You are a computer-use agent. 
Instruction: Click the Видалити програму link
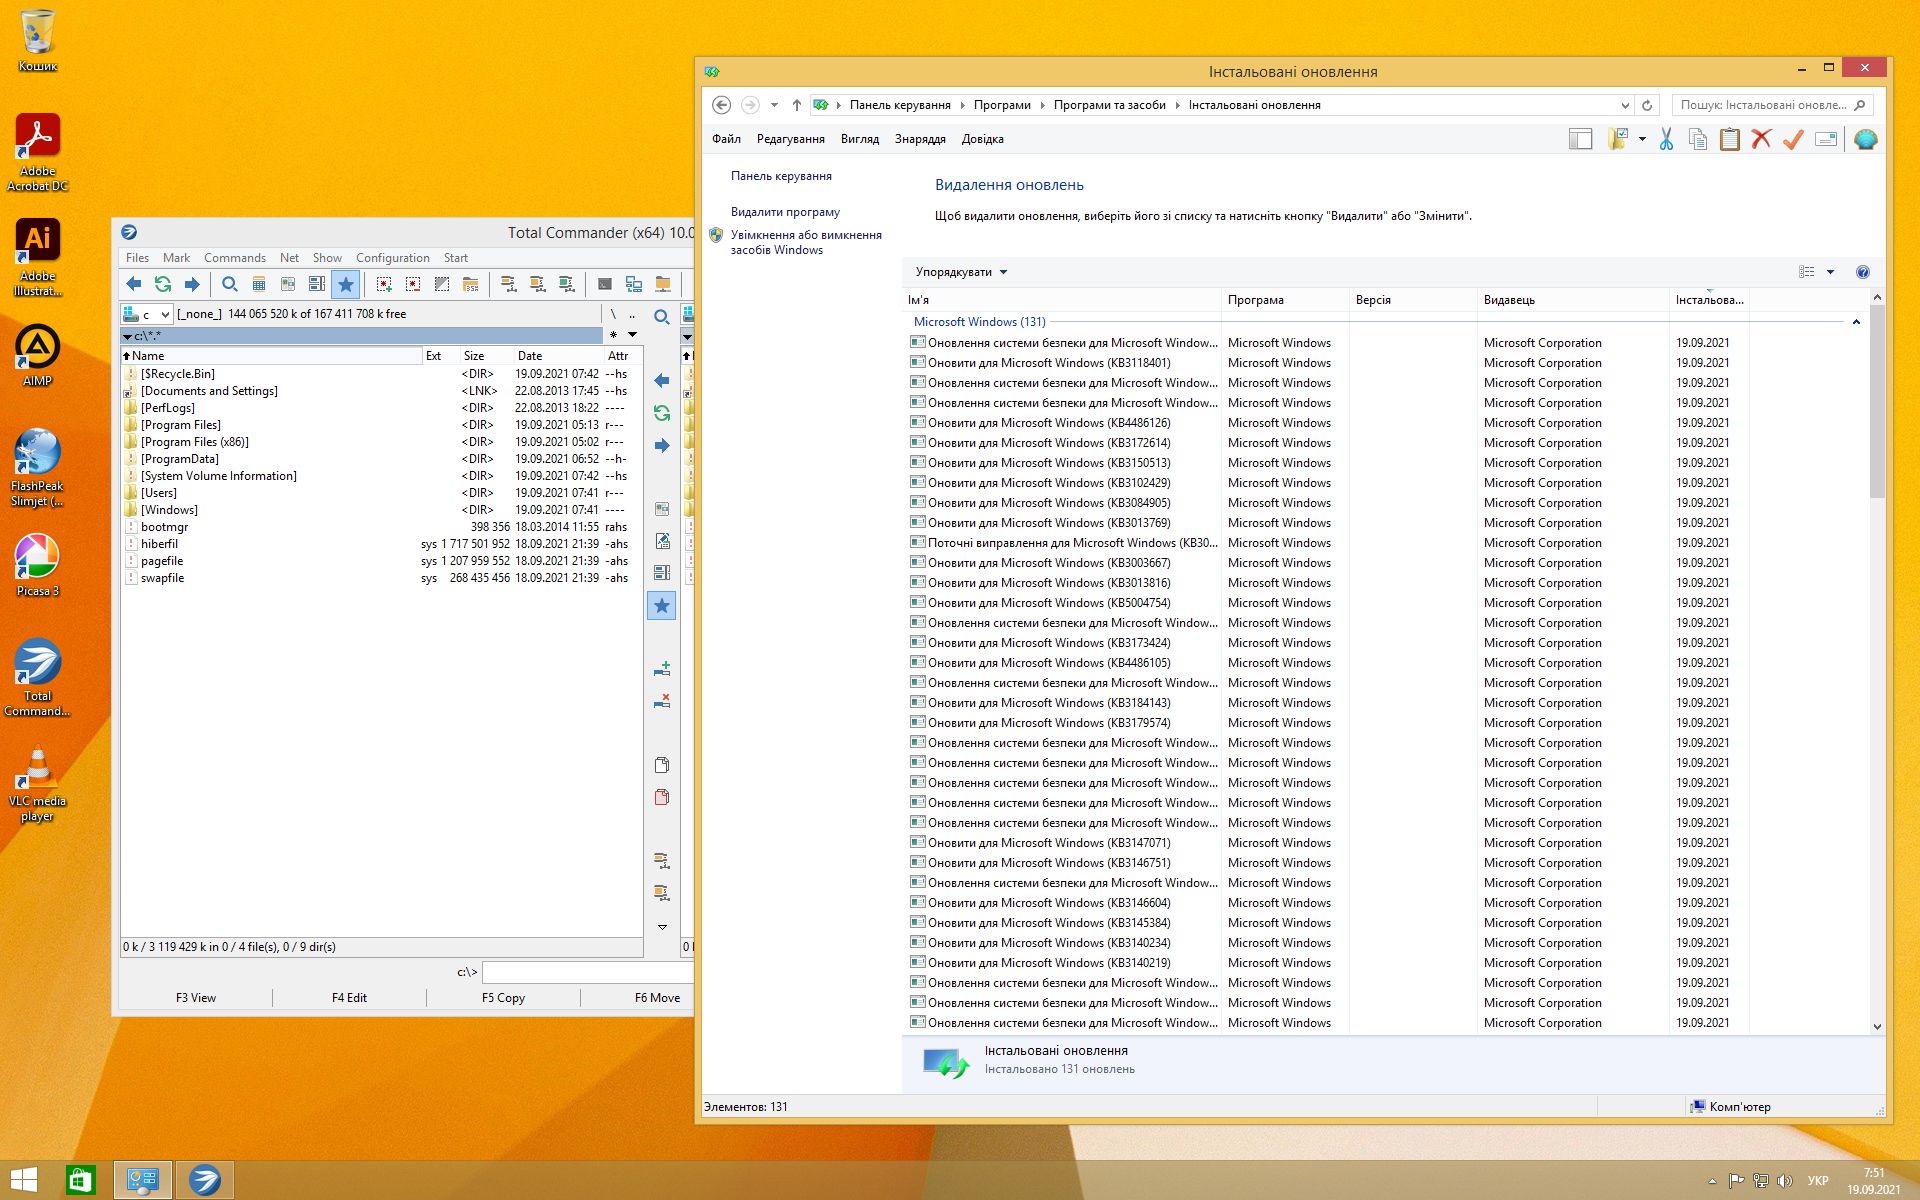point(785,212)
